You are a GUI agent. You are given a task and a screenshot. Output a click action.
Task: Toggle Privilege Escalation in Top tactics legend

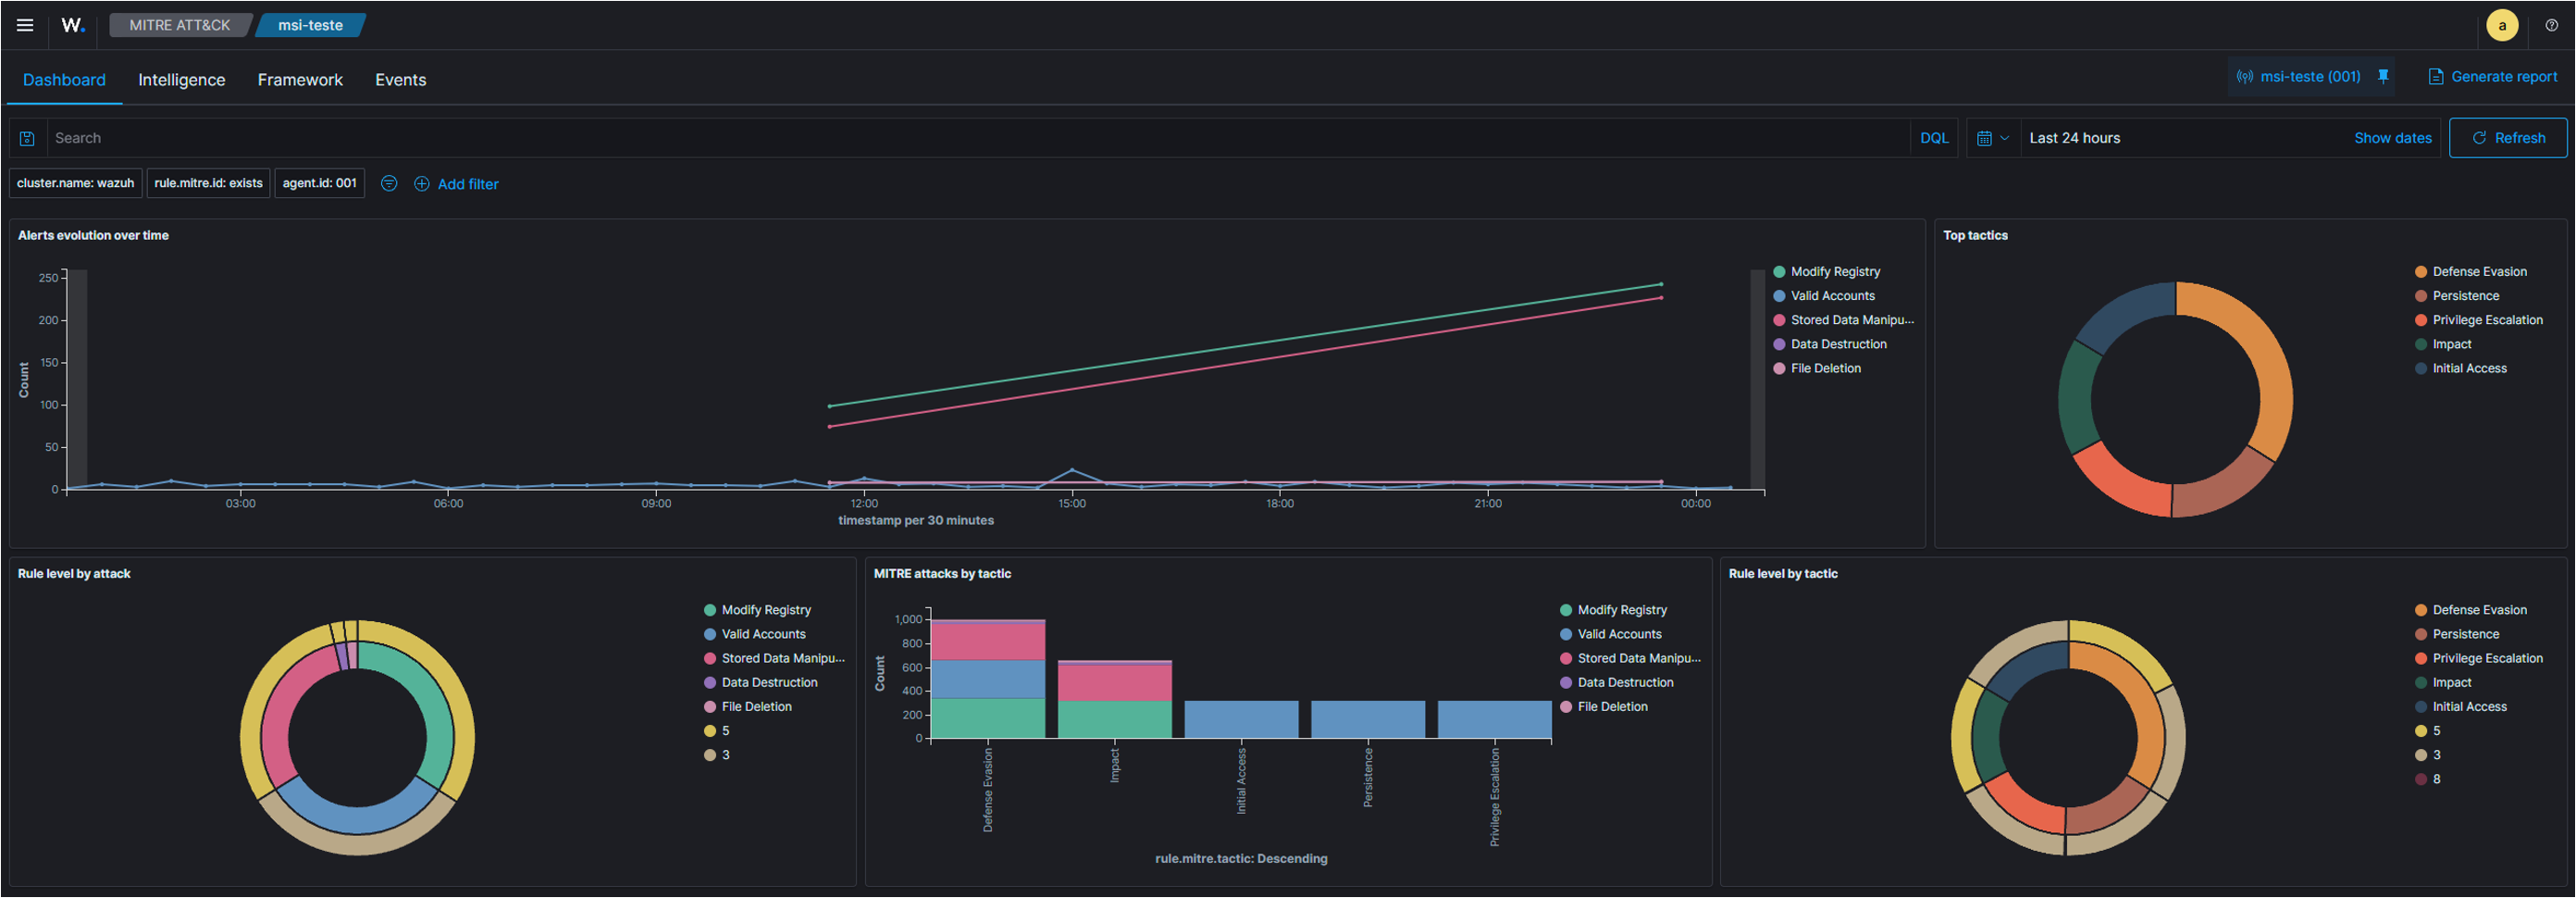(x=2478, y=320)
